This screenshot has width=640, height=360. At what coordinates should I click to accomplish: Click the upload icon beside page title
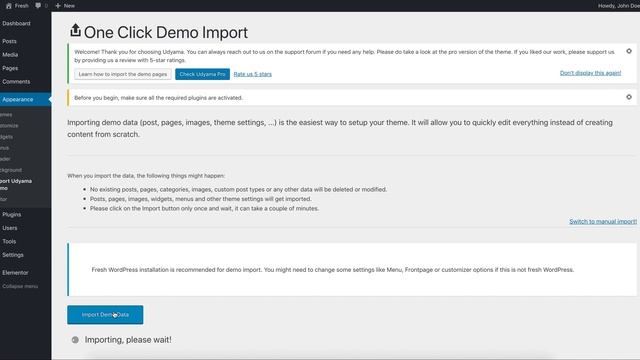tap(75, 31)
